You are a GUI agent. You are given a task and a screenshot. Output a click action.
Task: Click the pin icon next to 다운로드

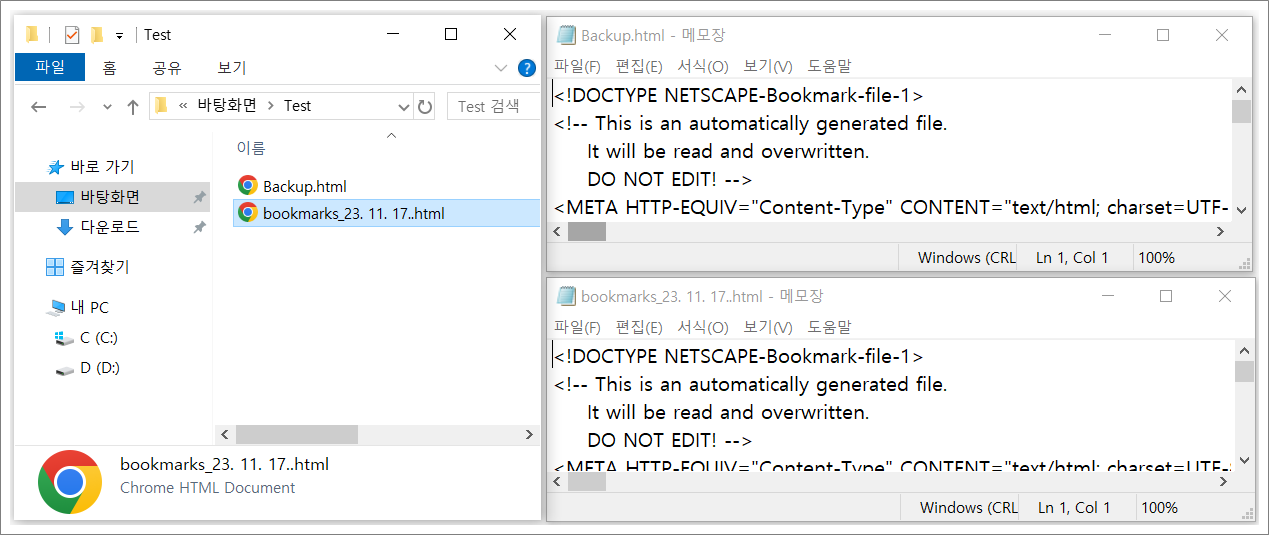(199, 228)
